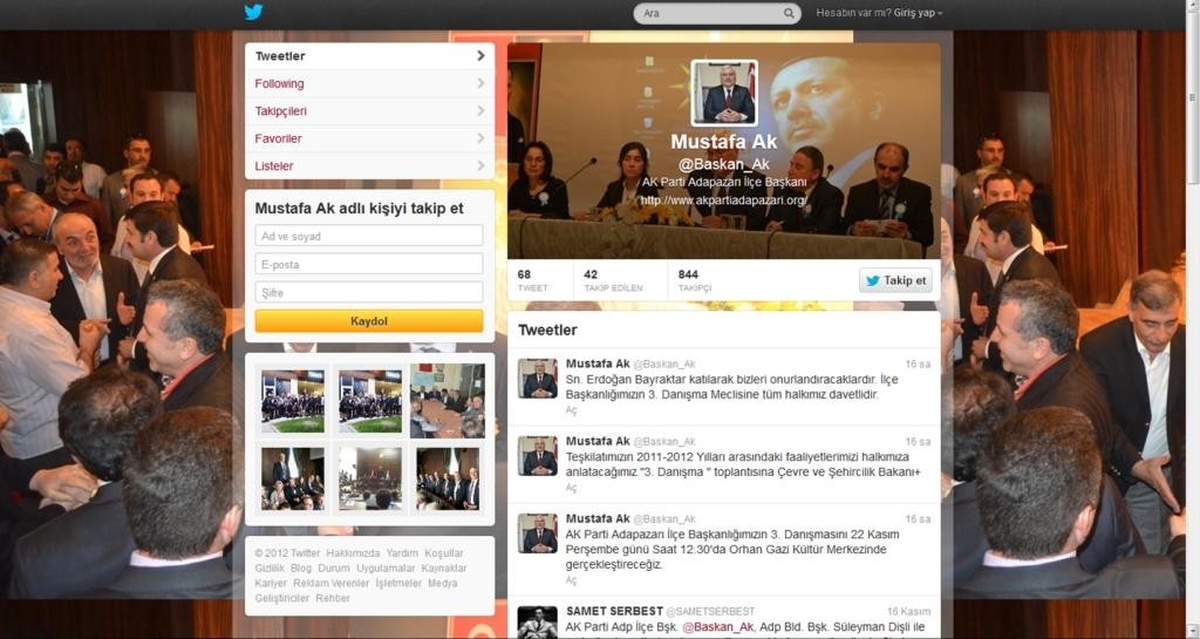
Task: Expand the Erdoğan Bayraktar tweet with Aç
Action: click(571, 410)
